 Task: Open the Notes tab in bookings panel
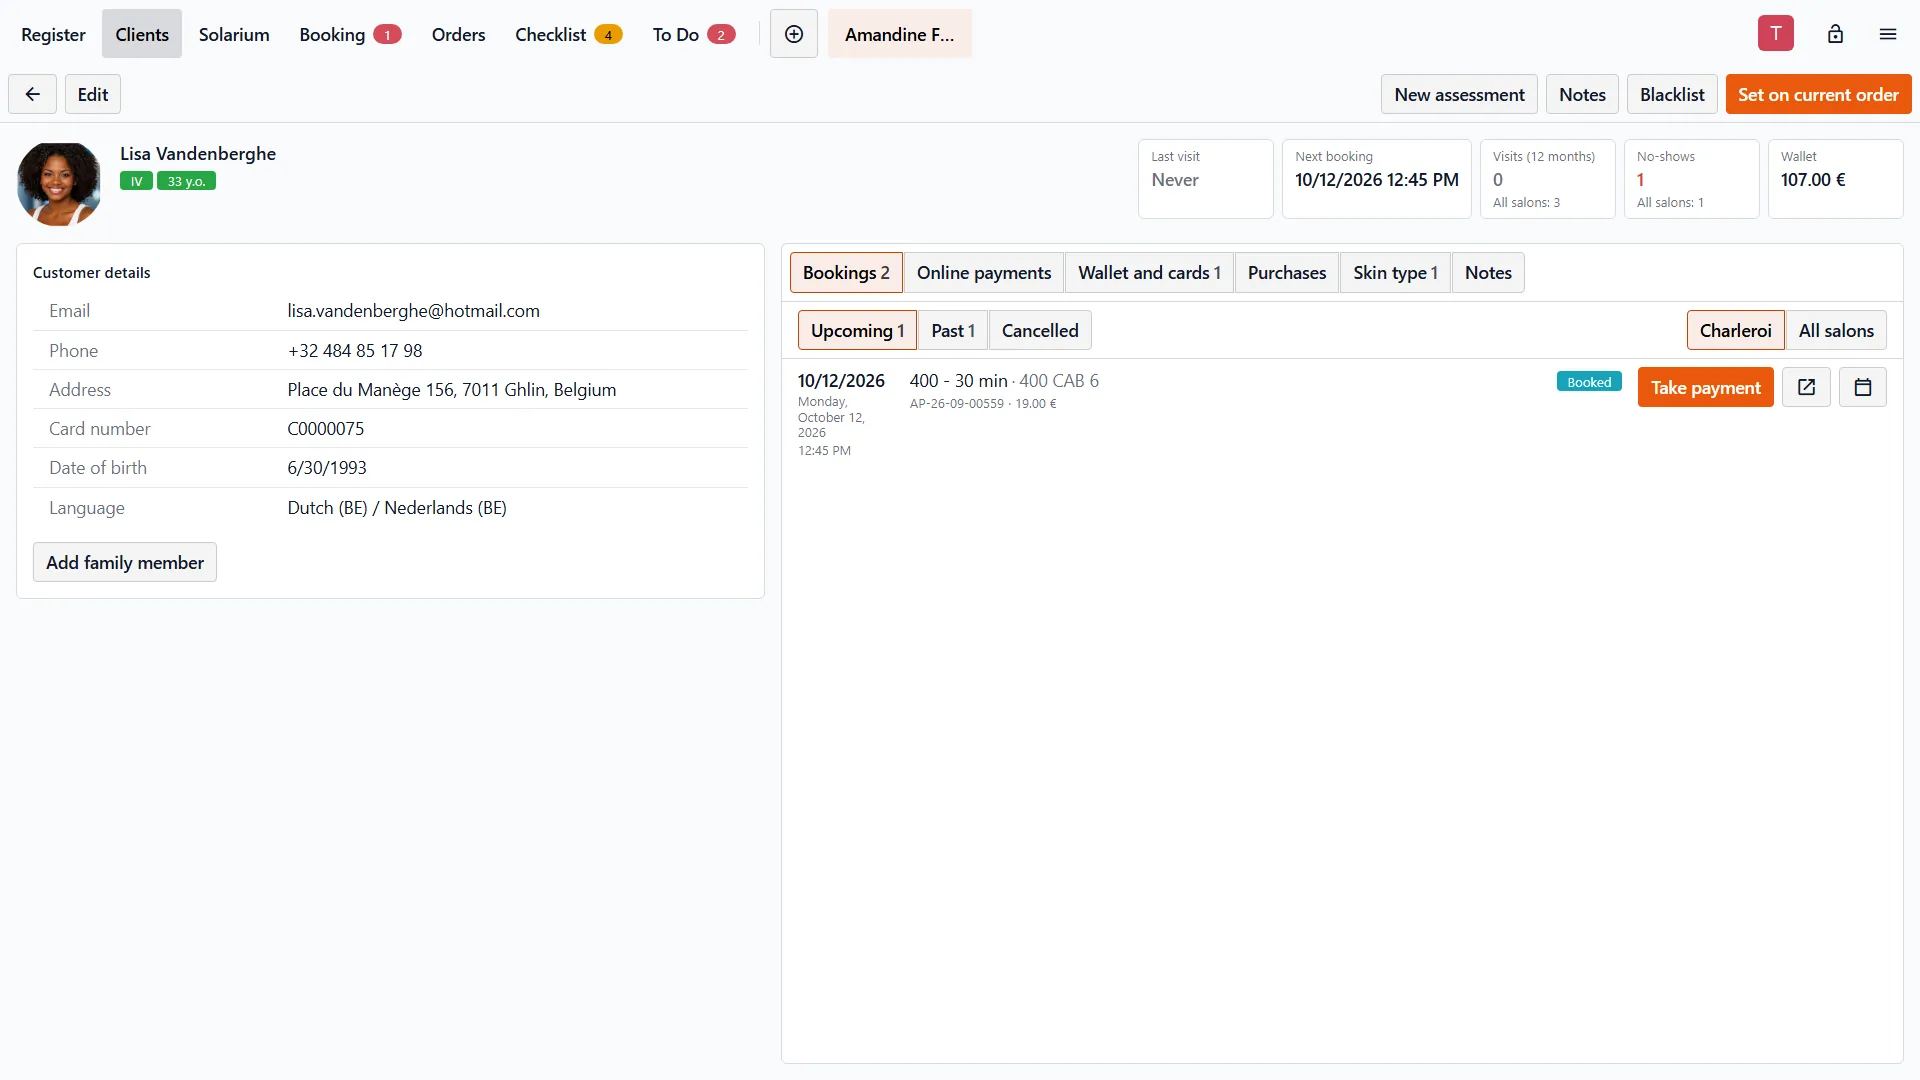coord(1488,273)
